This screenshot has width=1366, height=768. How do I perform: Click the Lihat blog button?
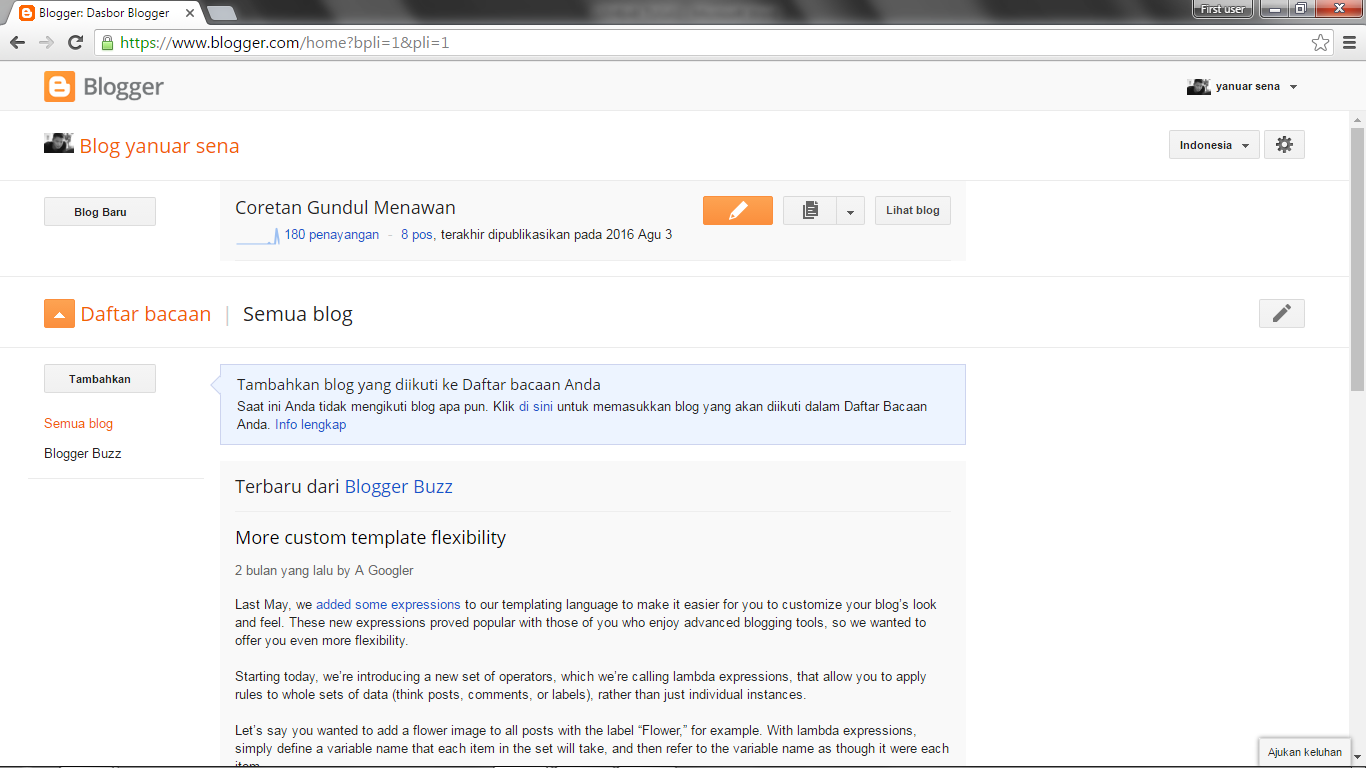click(913, 211)
